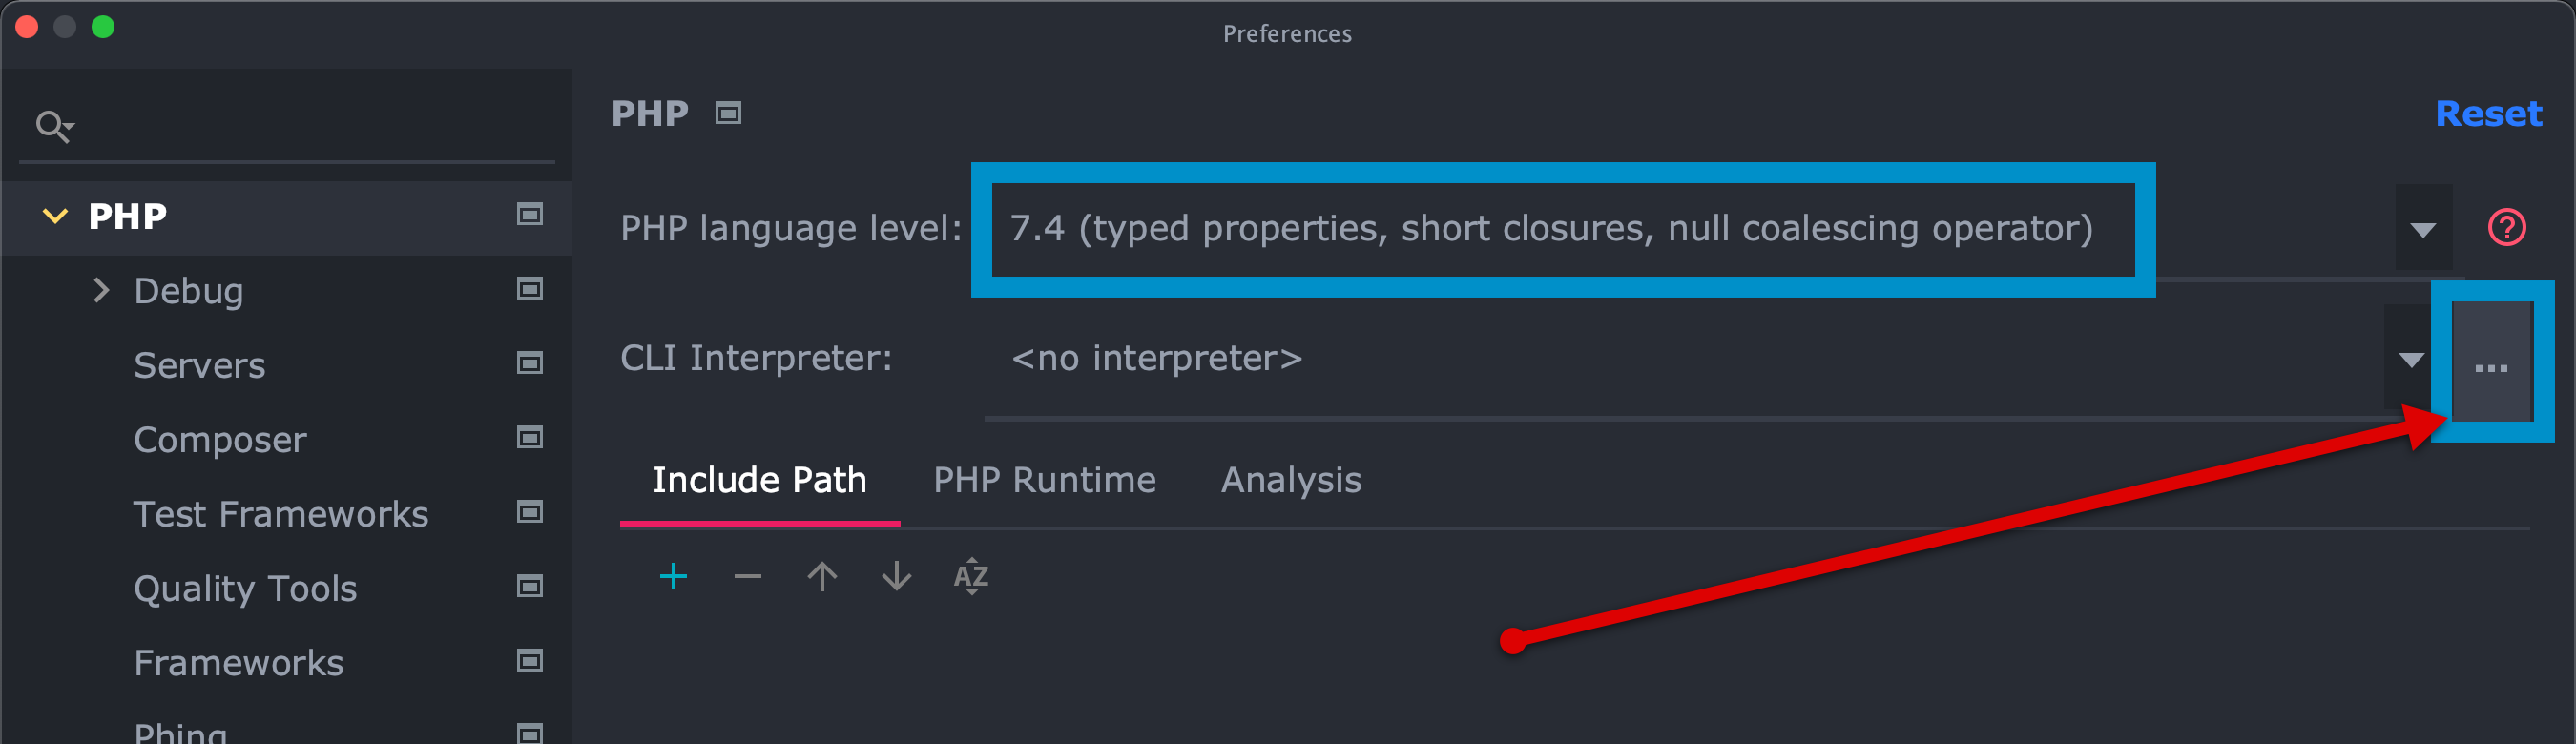Viewport: 2576px width, 744px height.
Task: Click the Reset link
Action: (x=2488, y=114)
